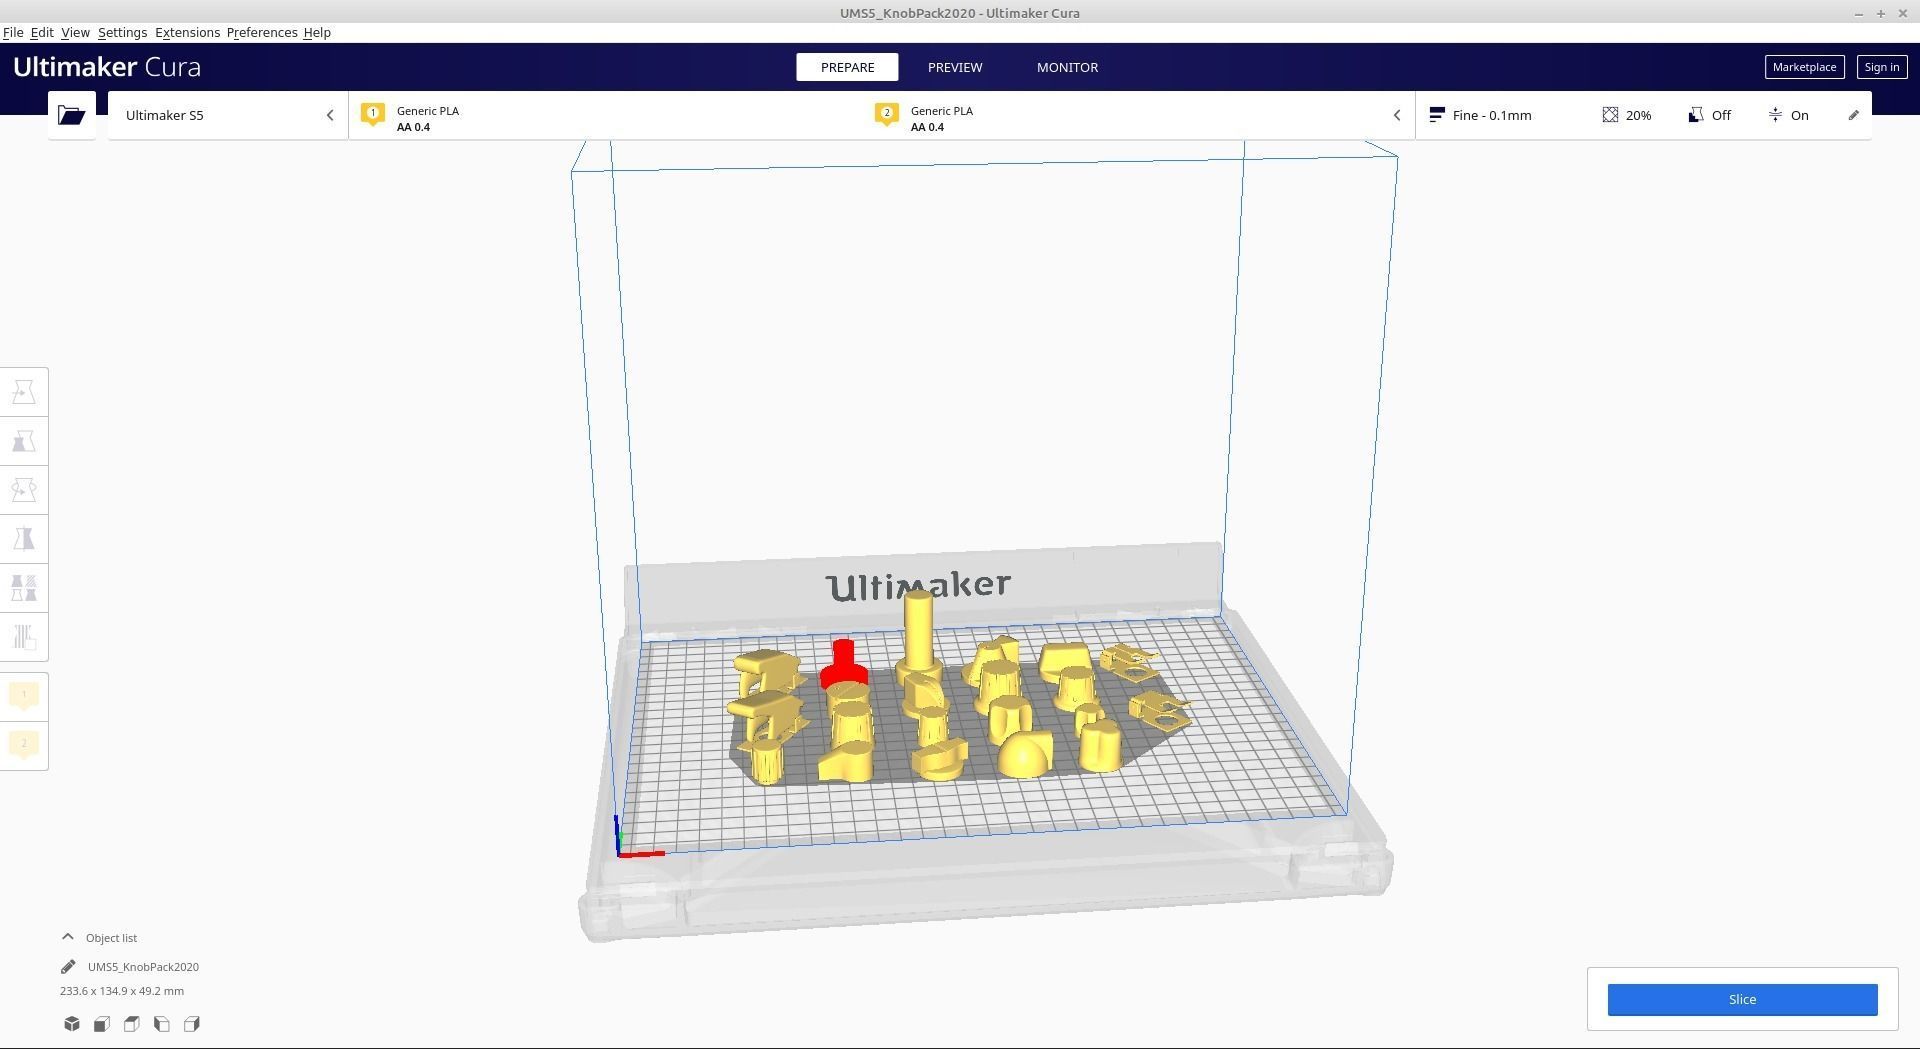The height and width of the screenshot is (1049, 1920).
Task: Click the Sign in button
Action: click(1881, 67)
